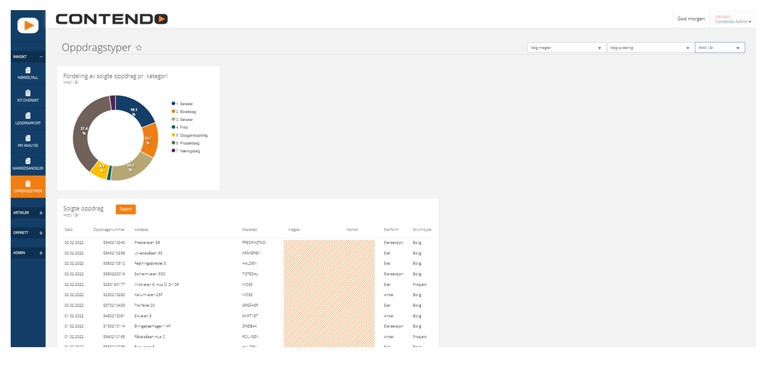Viewport: 772px width, 365px height.
Task: Toggle the Prosjektsalg legend entry in chart
Action: click(x=186, y=143)
